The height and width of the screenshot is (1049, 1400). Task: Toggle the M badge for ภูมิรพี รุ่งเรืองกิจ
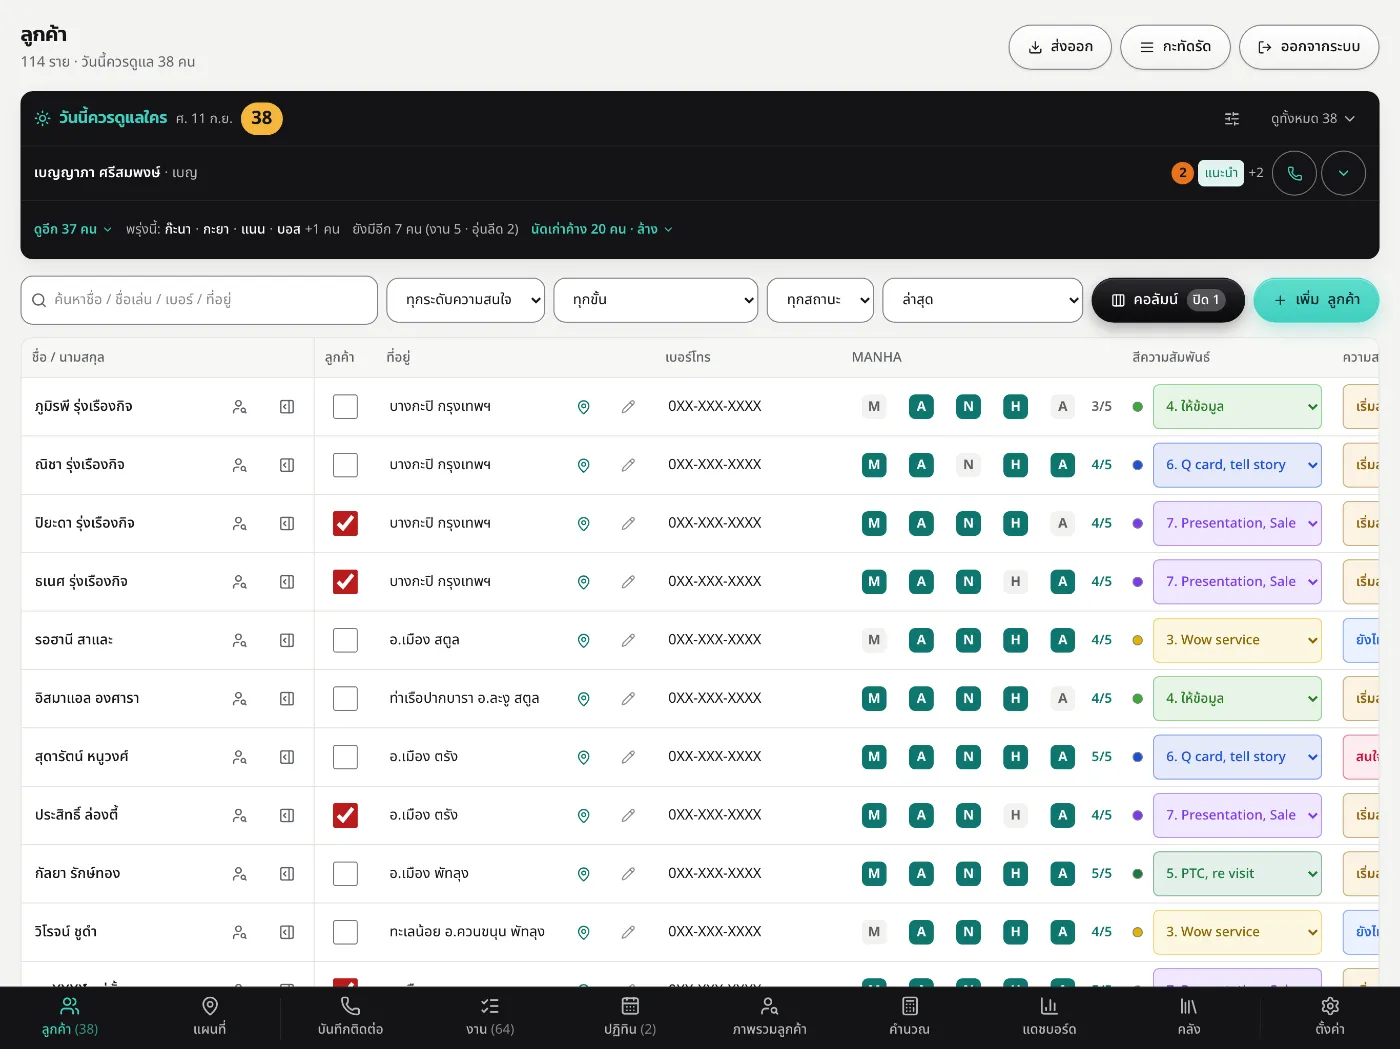(874, 407)
